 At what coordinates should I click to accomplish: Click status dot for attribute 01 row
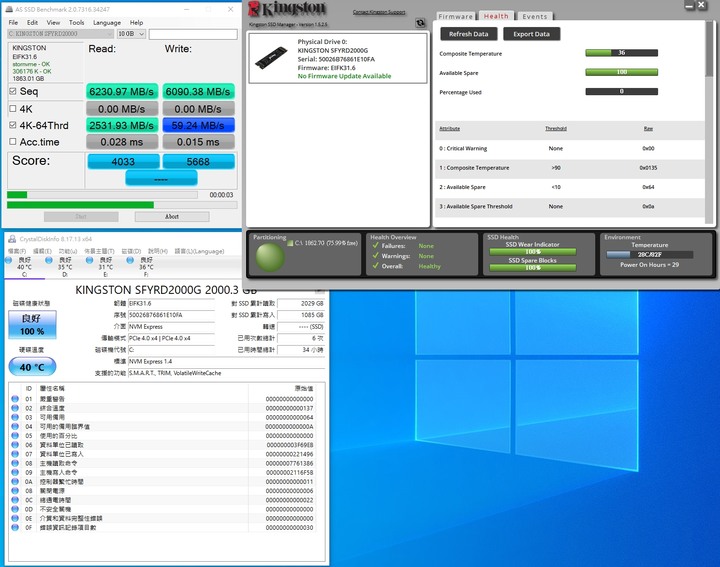(x=15, y=399)
